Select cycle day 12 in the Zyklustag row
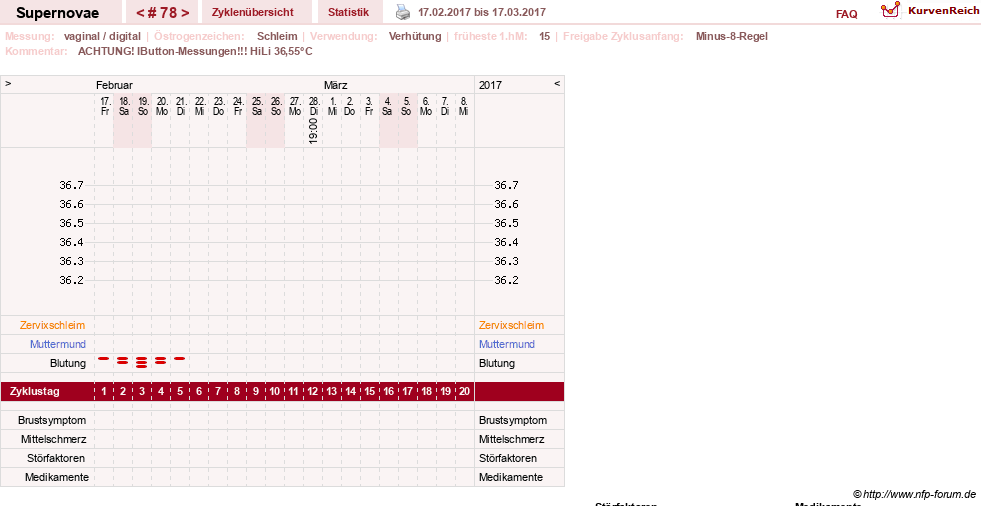981x506 pixels. tap(313, 392)
